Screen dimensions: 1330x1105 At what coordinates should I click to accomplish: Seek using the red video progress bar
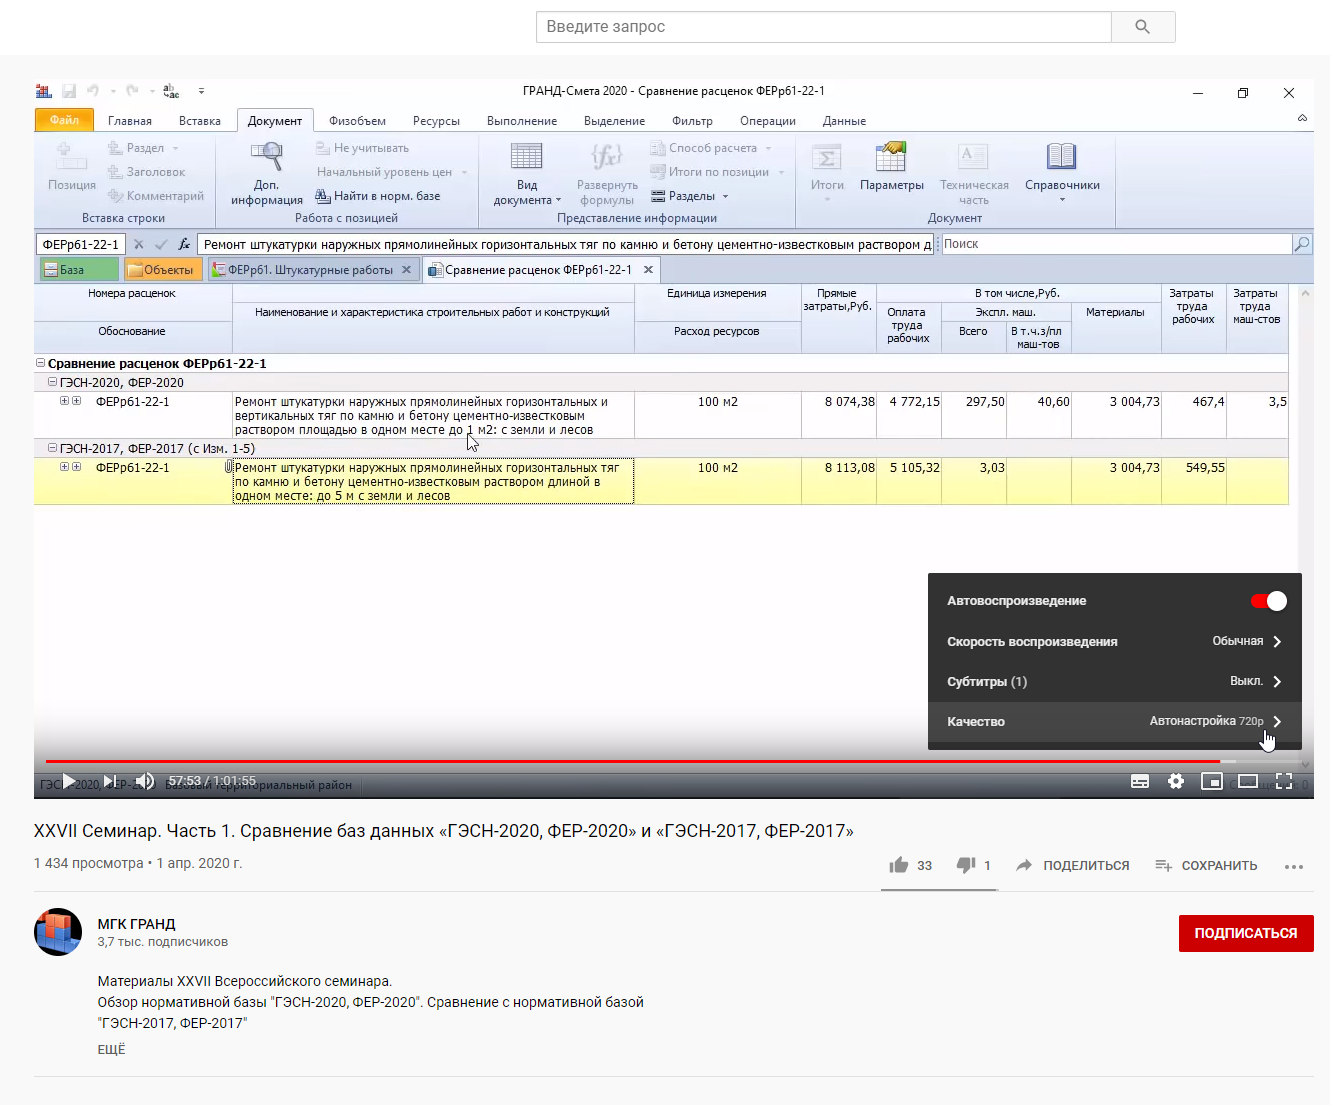[672, 761]
